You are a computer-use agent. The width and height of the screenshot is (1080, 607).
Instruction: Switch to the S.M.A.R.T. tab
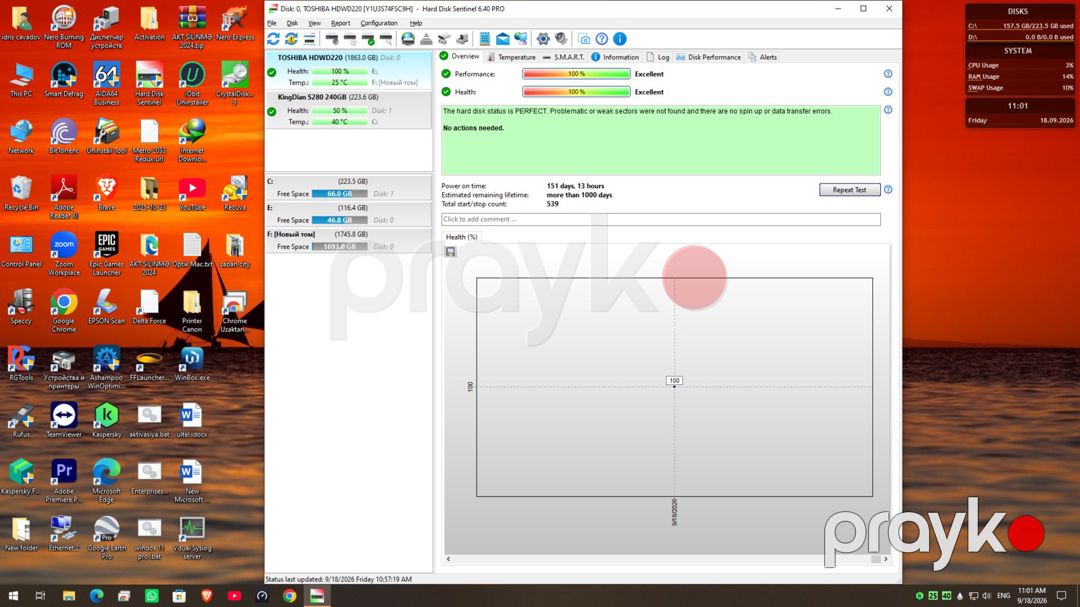[563, 57]
